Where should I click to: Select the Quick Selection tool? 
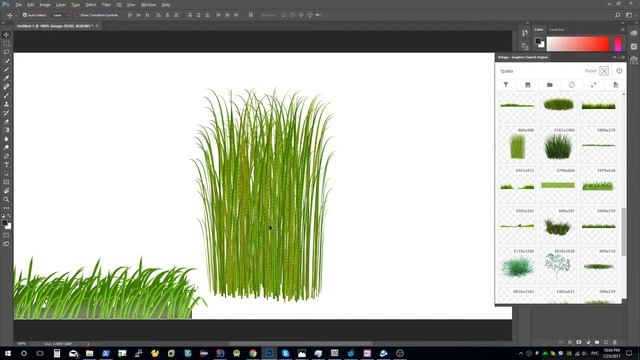[6, 61]
